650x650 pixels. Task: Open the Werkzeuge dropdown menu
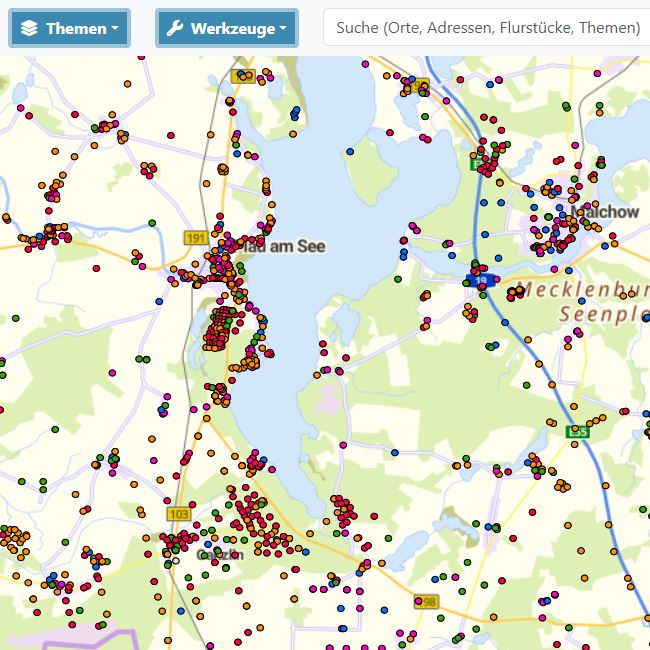[x=227, y=28]
